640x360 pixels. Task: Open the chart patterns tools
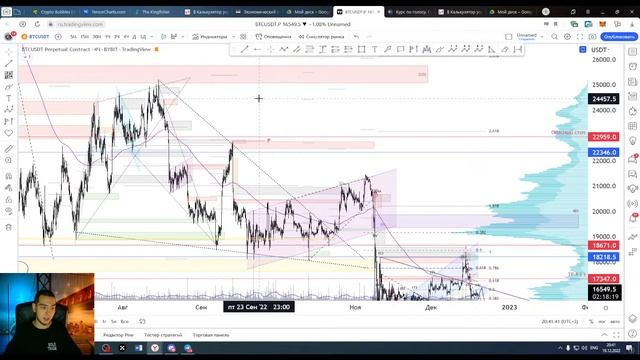click(9, 109)
